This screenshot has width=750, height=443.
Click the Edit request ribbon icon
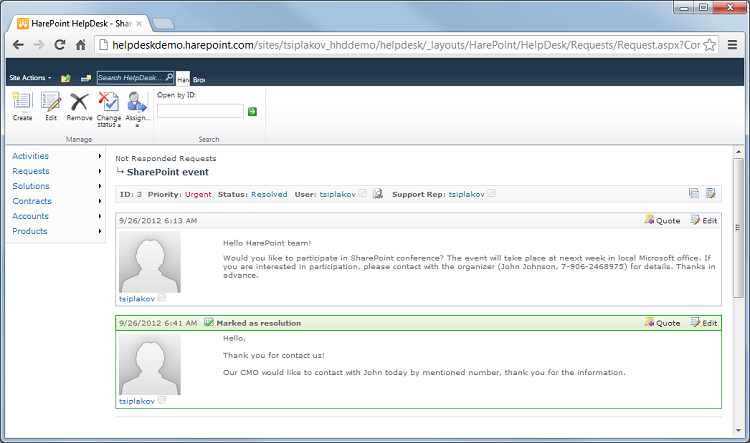pyautogui.click(x=51, y=106)
